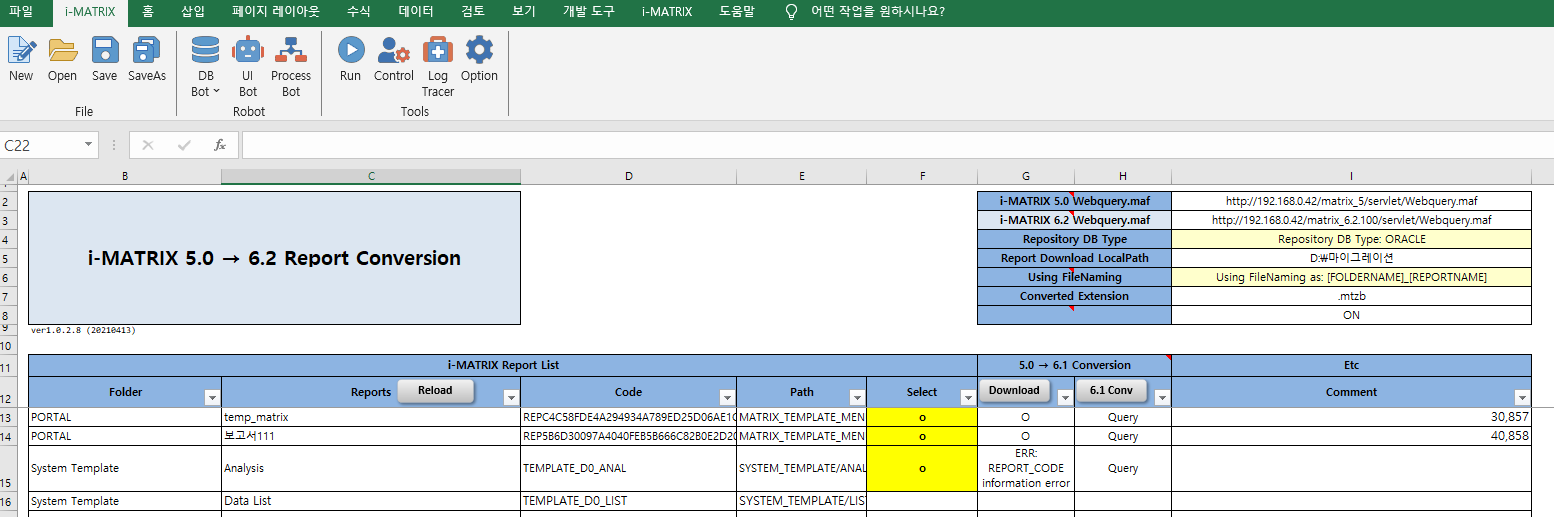Screen dimensions: 1554x517
Task: Launch the UI Bot robot
Action: [247, 51]
